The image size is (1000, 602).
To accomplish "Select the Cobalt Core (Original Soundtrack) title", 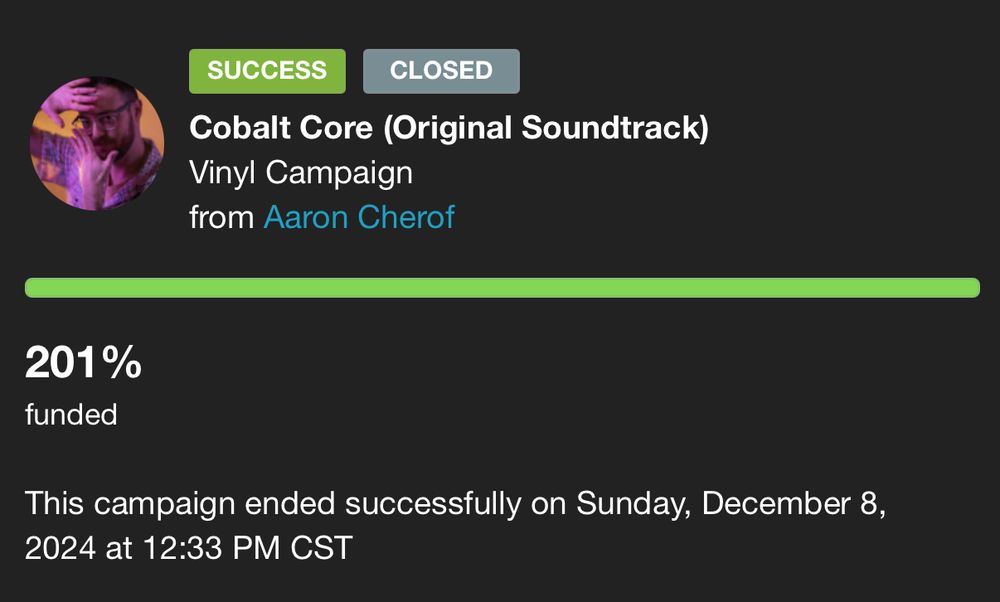I will (449, 128).
